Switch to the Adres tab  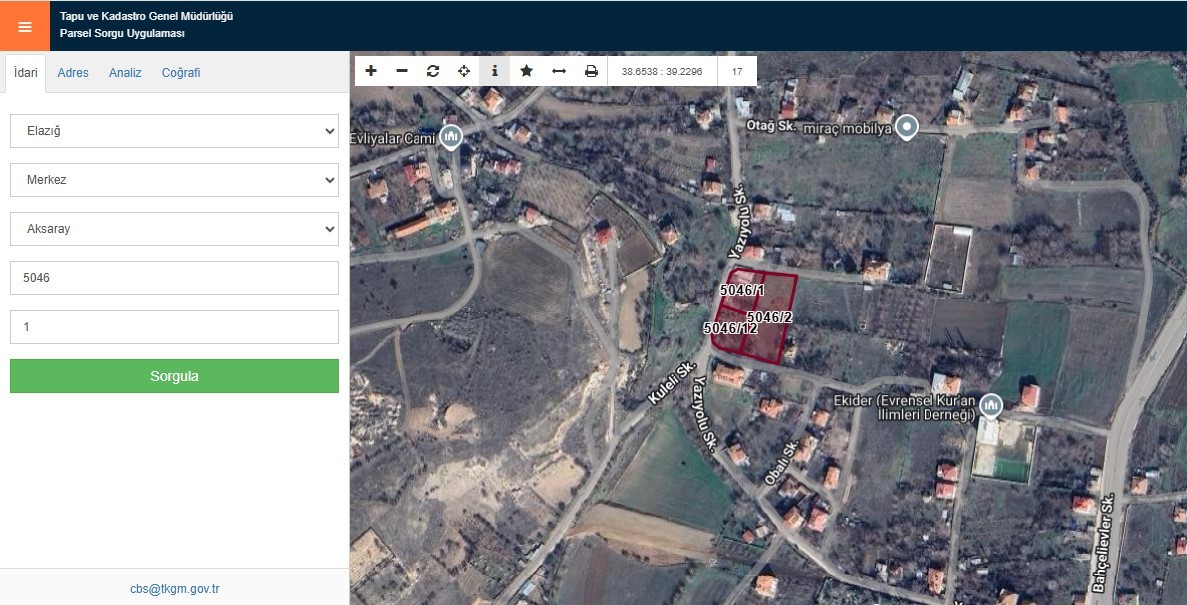(73, 73)
